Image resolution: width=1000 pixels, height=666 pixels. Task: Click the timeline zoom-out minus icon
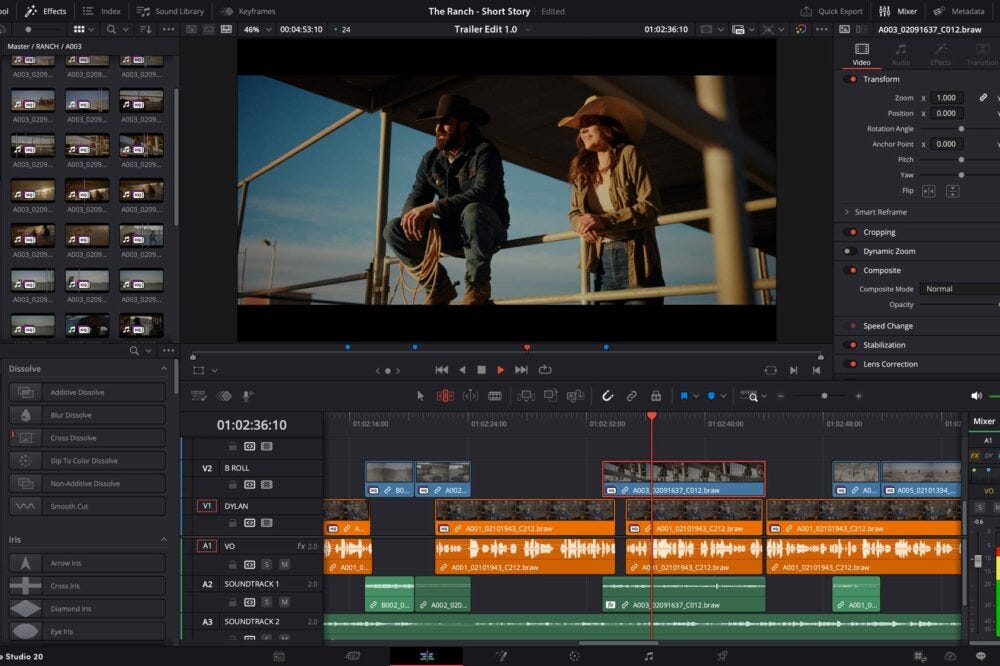781,396
